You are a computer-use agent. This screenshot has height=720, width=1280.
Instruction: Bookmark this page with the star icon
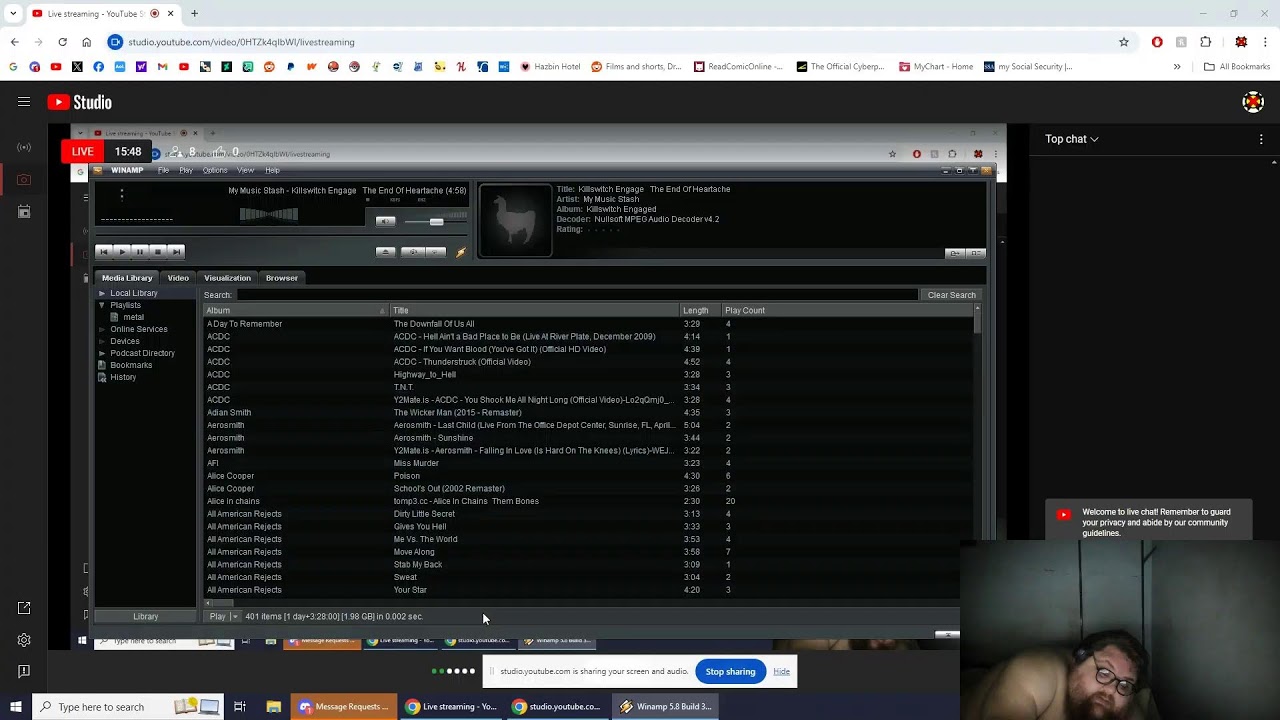point(1124,42)
